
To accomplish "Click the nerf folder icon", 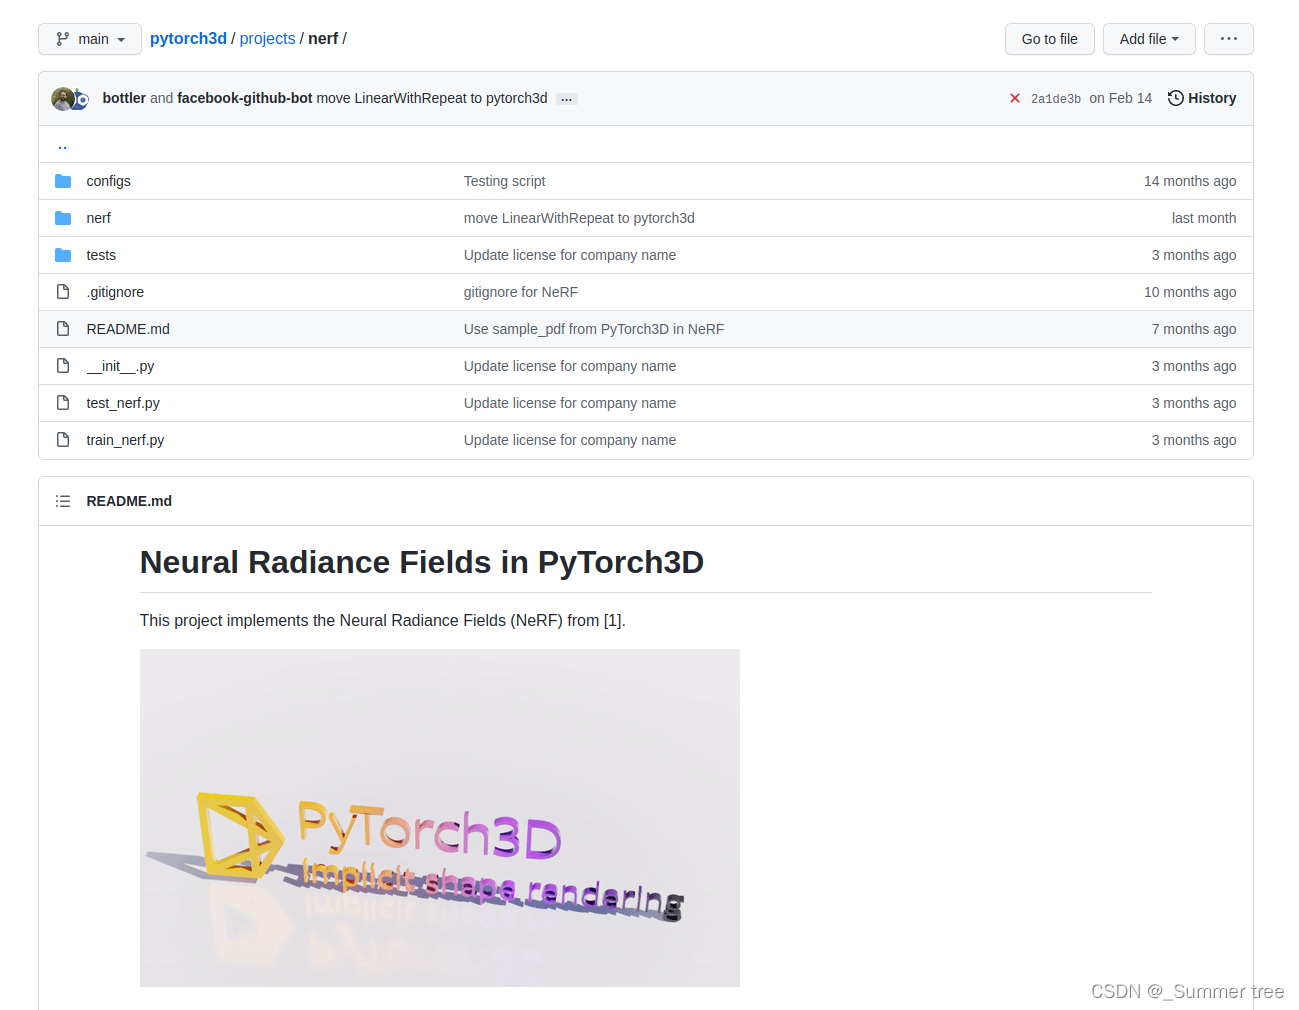I will pyautogui.click(x=63, y=218).
